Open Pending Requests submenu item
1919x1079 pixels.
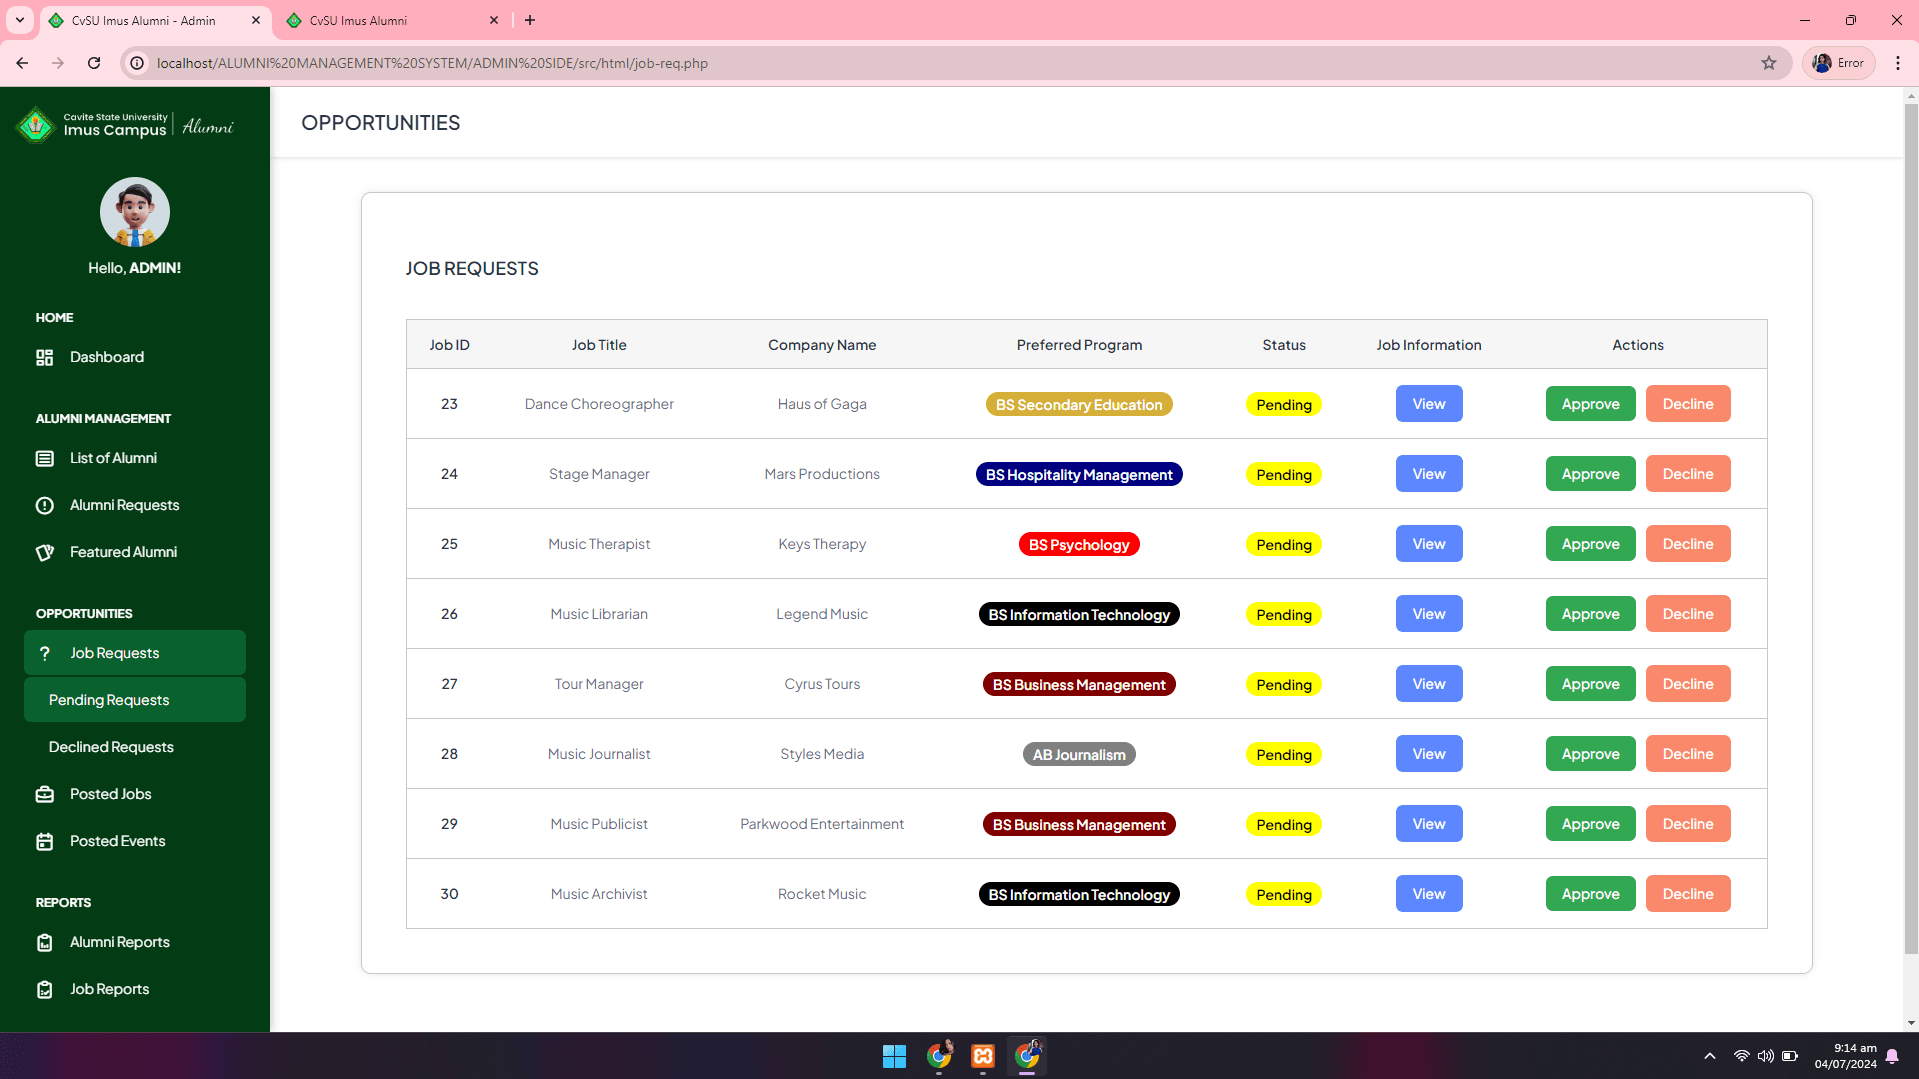tap(135, 700)
